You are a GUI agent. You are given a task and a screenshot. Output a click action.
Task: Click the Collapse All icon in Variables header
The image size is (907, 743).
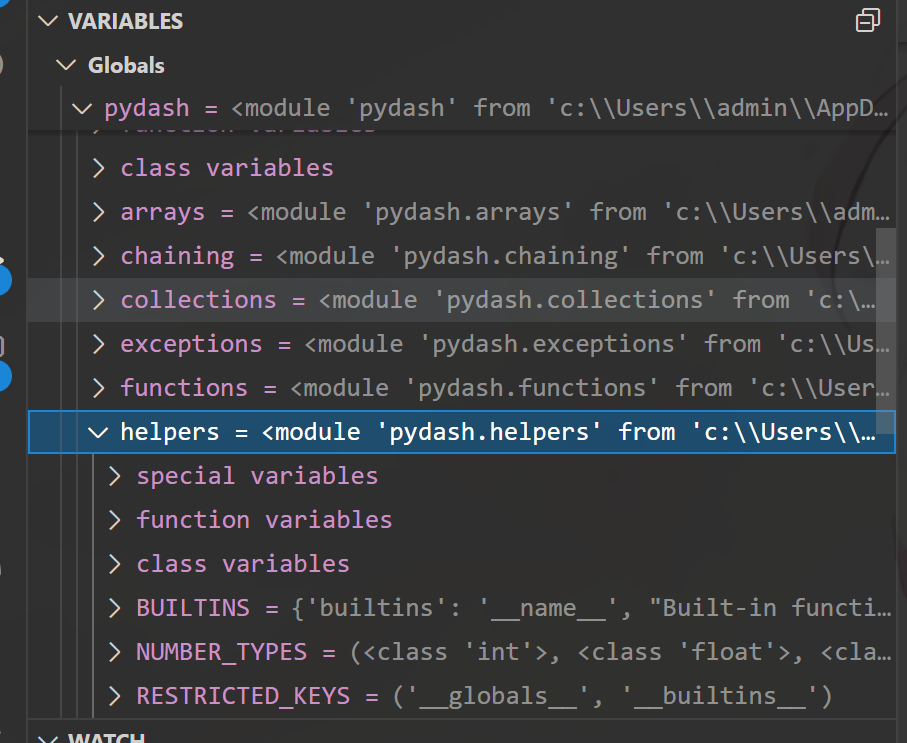(x=868, y=20)
